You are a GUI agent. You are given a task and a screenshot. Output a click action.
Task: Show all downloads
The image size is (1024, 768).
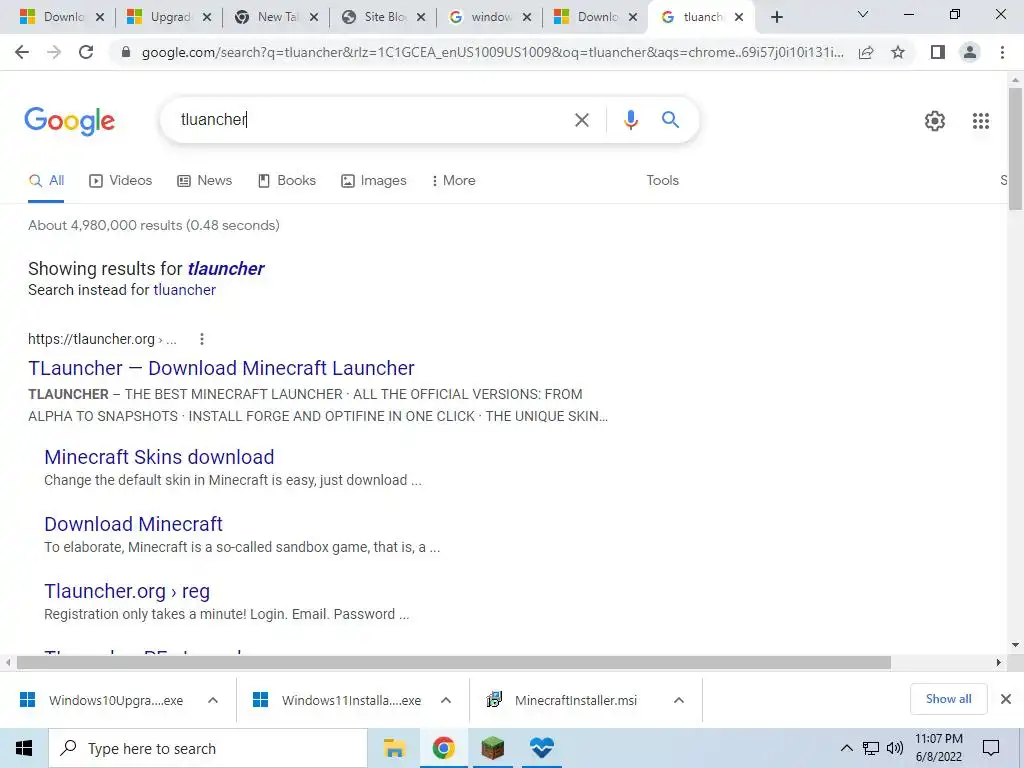(948, 699)
